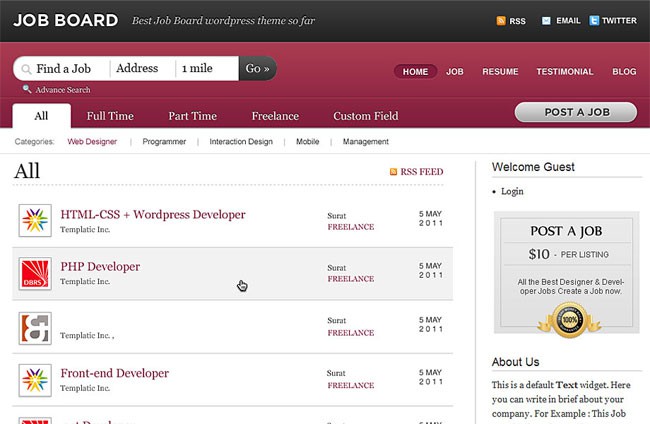Click the logo of the untitled Templatic job
Viewport: 650px width, 424px height.
[x=35, y=328]
